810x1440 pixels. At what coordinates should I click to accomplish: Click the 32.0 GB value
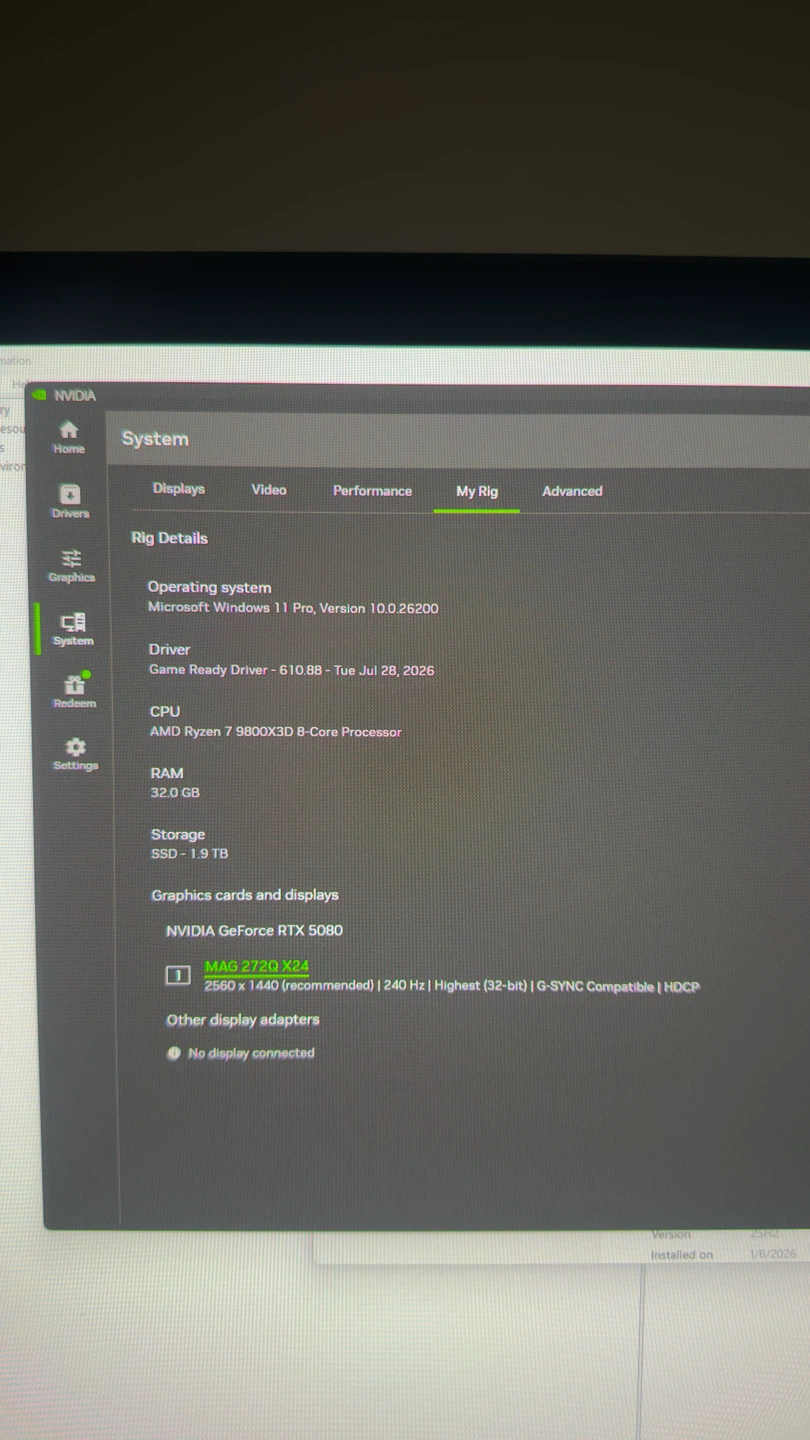pos(175,793)
